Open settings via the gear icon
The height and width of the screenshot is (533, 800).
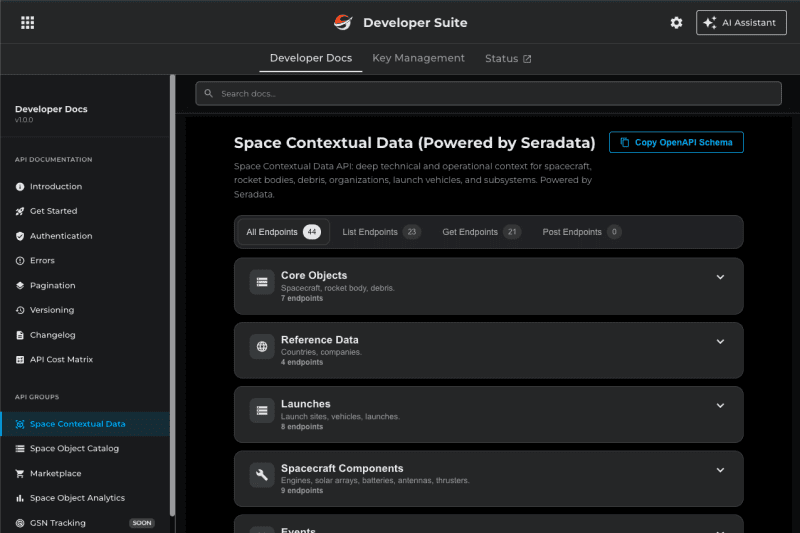pyautogui.click(x=676, y=23)
